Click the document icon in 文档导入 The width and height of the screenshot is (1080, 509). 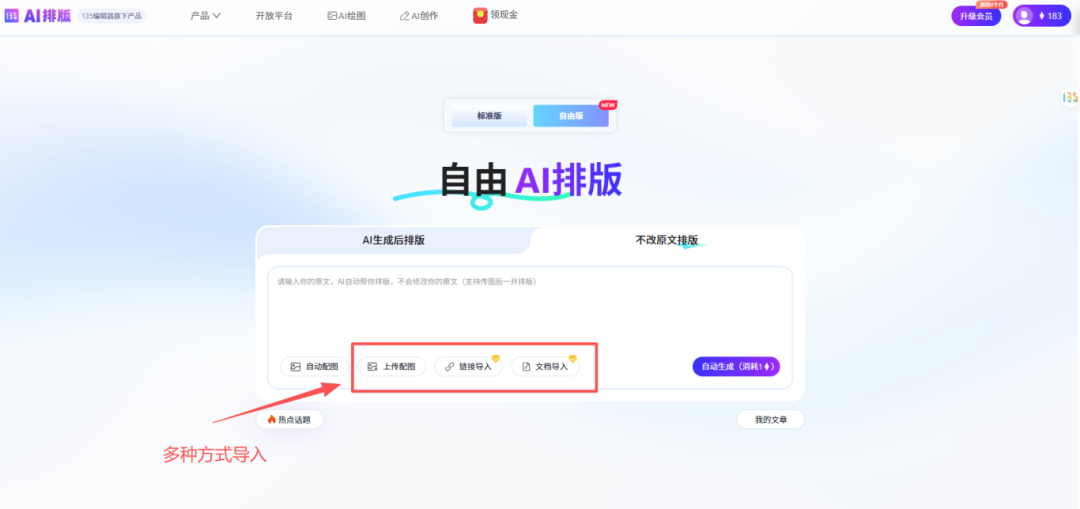(526, 367)
